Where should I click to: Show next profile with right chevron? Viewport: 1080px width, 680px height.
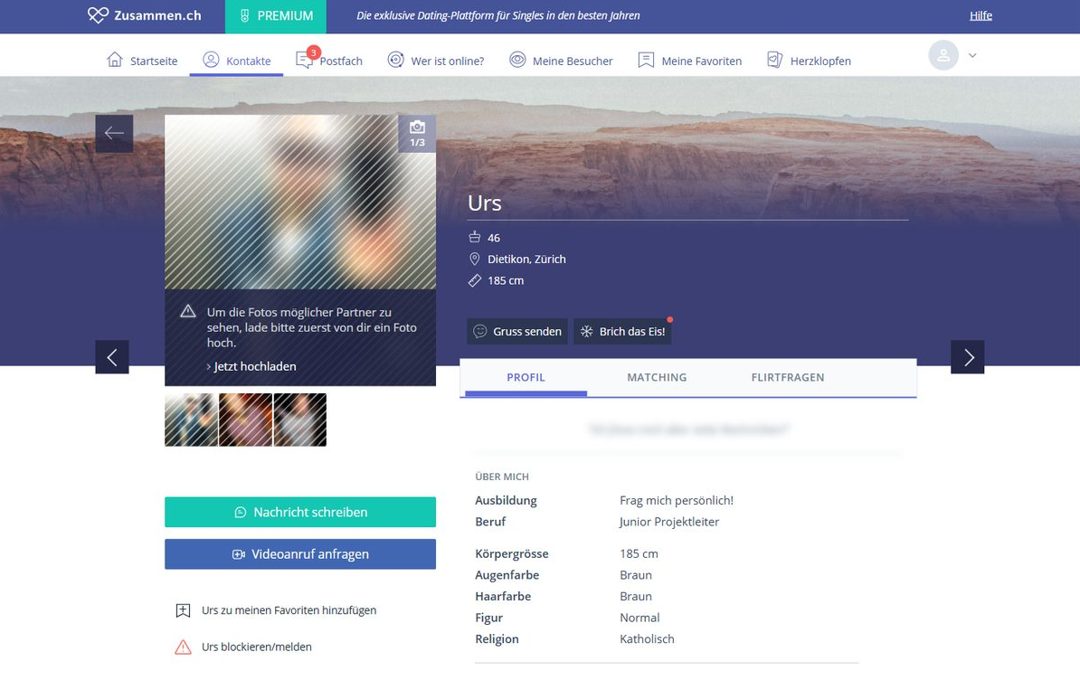[x=968, y=357]
